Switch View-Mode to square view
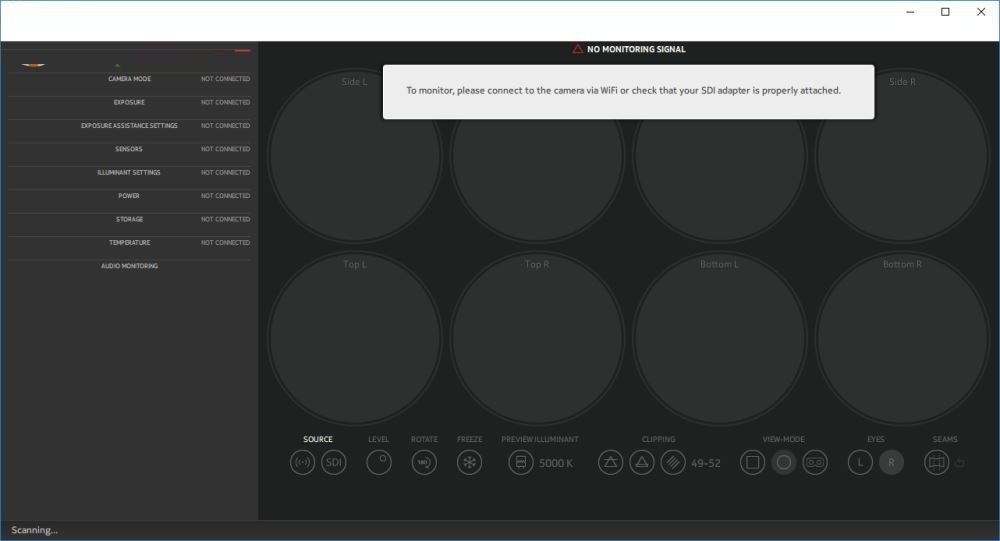The width and height of the screenshot is (1000, 541). 753,463
